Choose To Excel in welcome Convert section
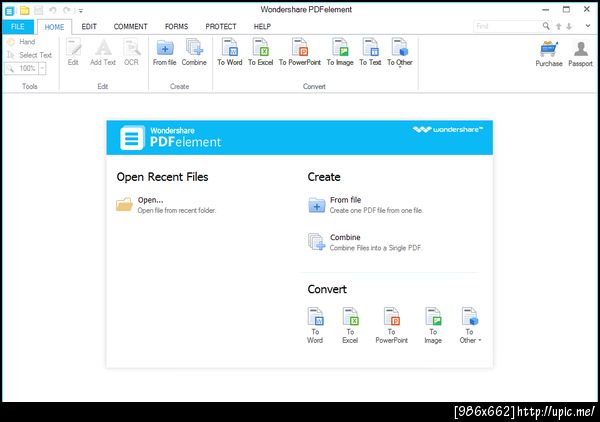 (350, 325)
